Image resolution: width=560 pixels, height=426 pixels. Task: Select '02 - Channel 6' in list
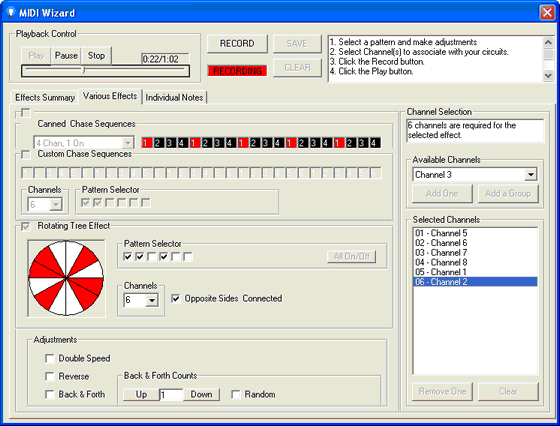(x=475, y=243)
